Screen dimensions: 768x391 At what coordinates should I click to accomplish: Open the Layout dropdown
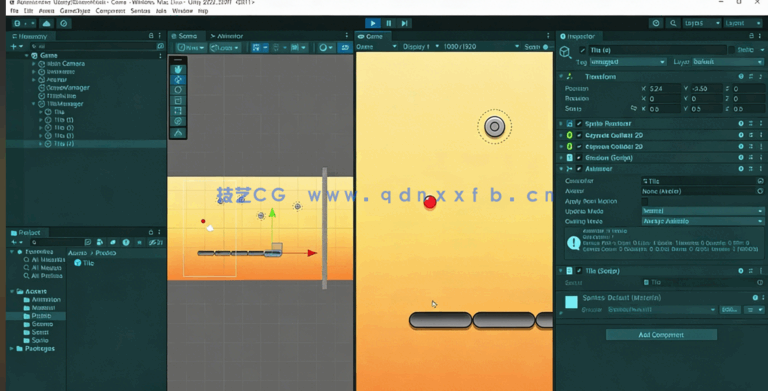point(743,23)
